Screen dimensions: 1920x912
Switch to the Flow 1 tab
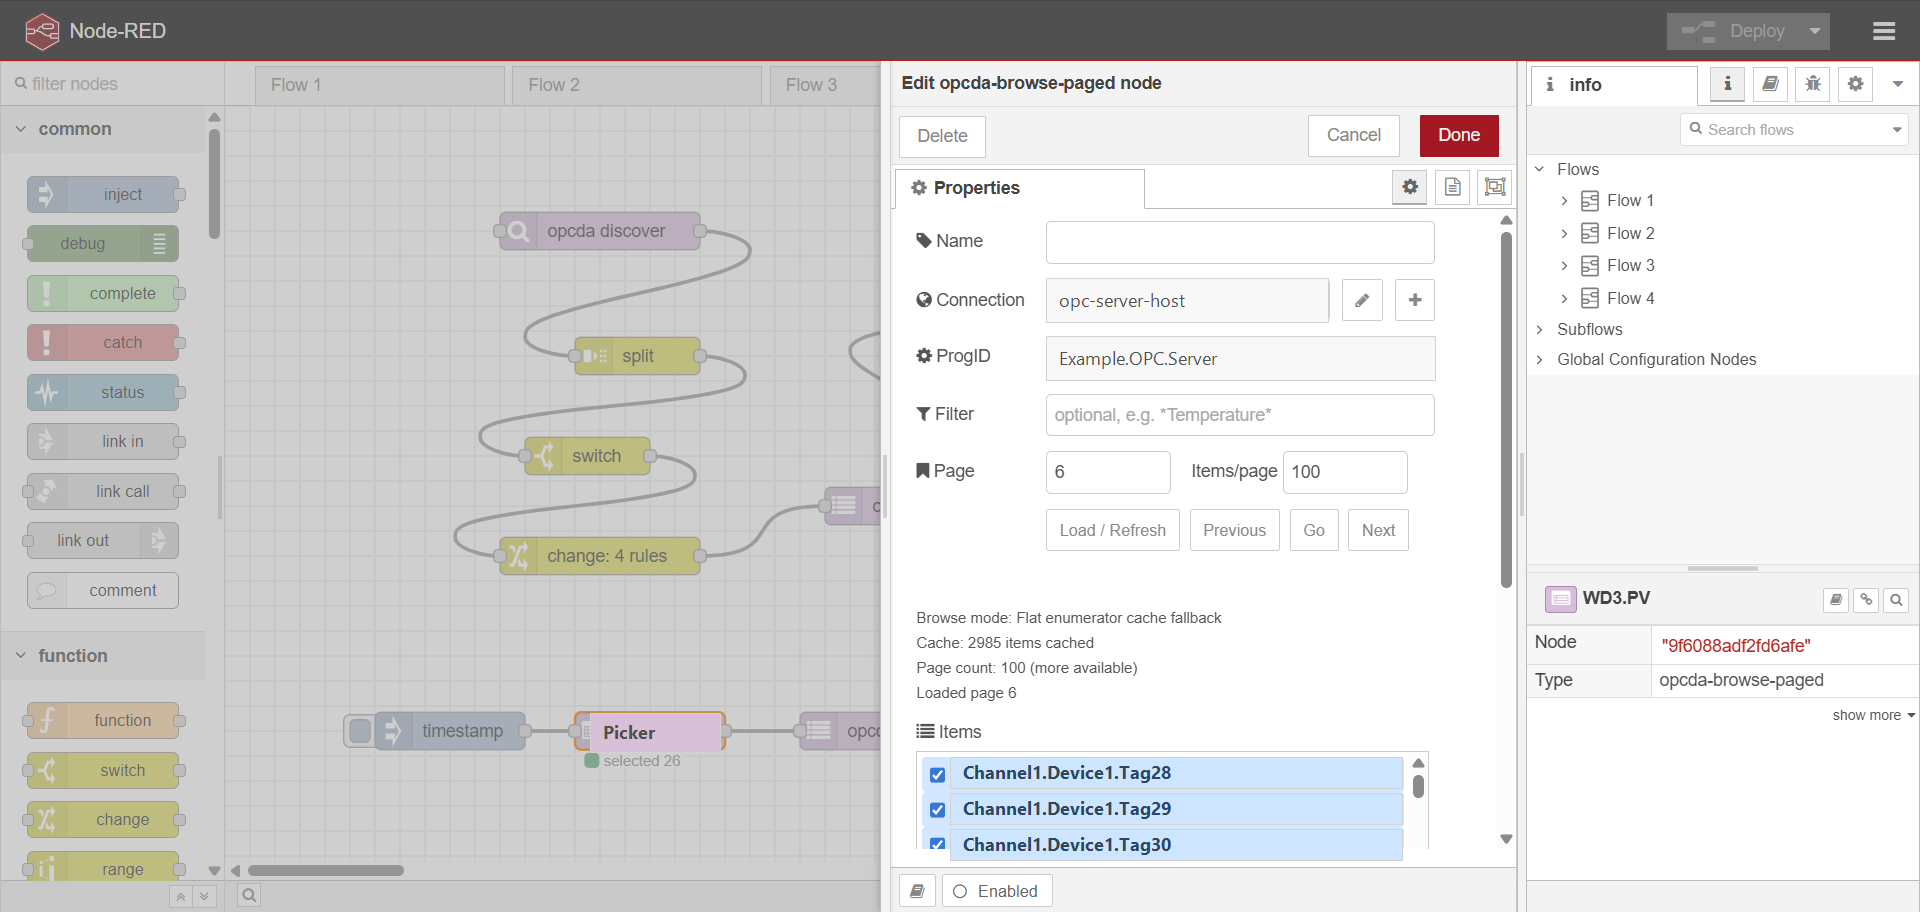[380, 85]
